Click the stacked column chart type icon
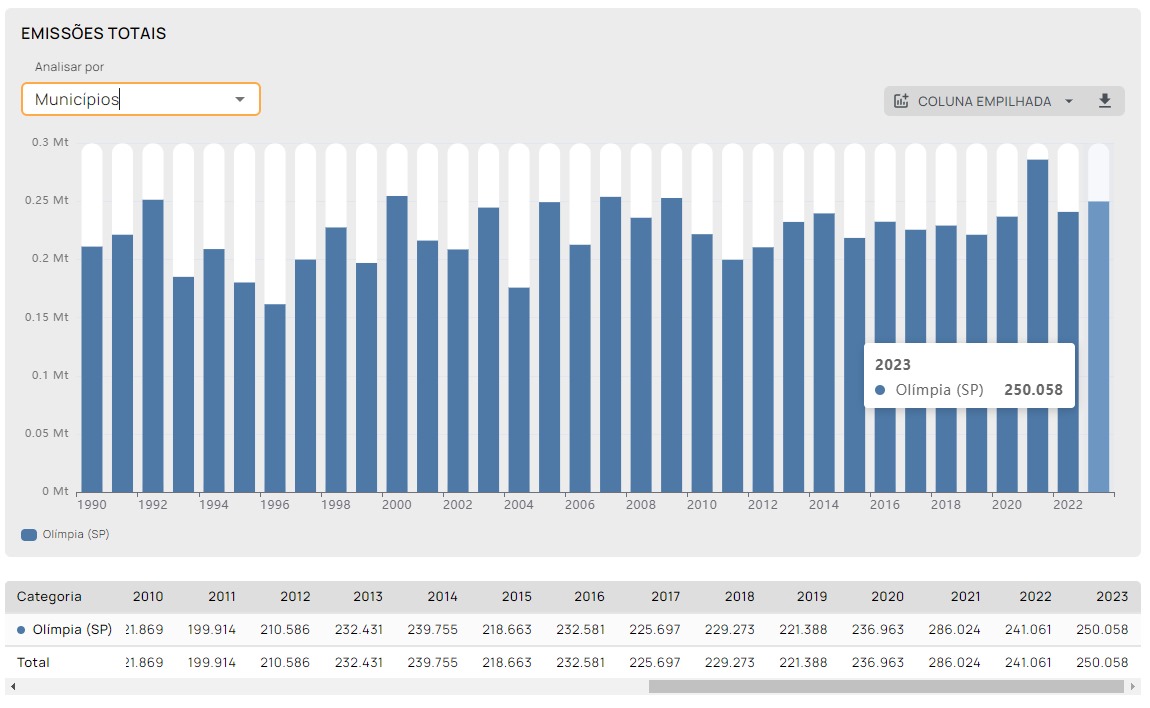 (x=901, y=101)
